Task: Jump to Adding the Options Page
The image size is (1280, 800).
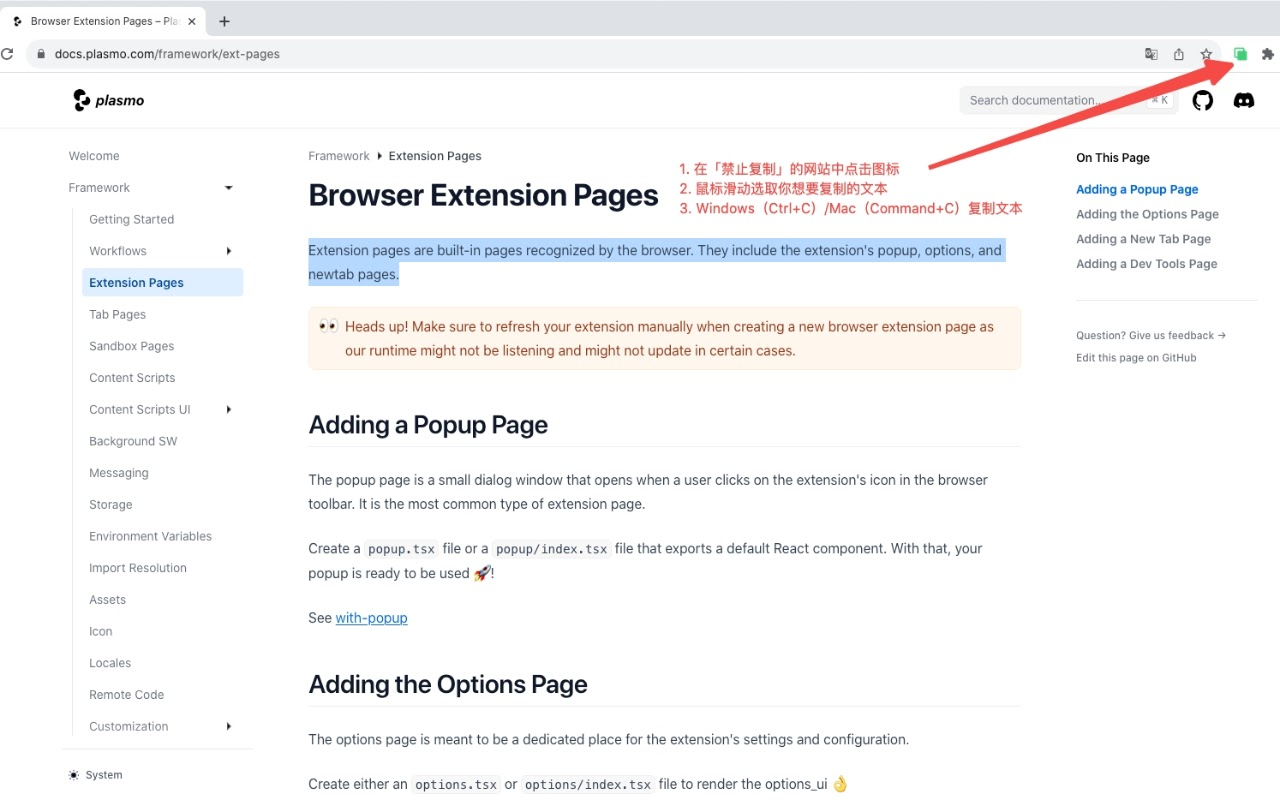Action: click(1147, 214)
